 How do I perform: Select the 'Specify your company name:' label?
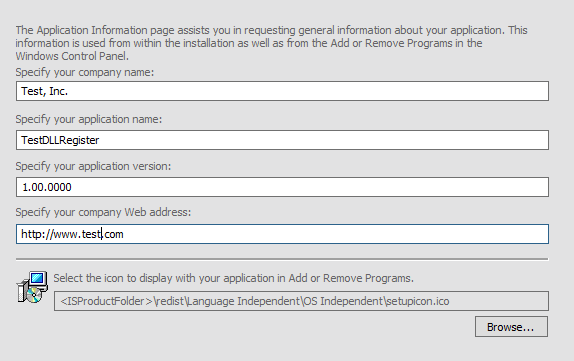pyautogui.click(x=85, y=72)
